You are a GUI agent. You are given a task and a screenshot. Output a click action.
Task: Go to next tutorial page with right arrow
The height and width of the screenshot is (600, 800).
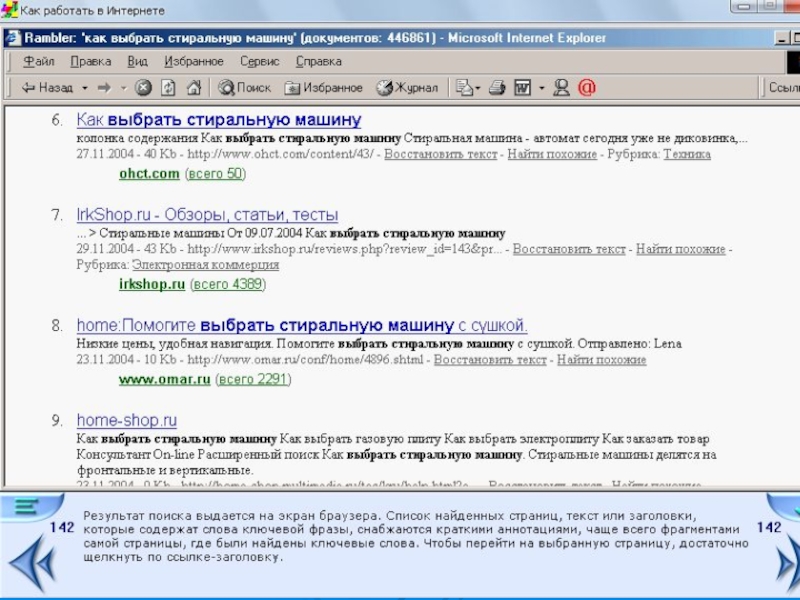click(x=788, y=563)
